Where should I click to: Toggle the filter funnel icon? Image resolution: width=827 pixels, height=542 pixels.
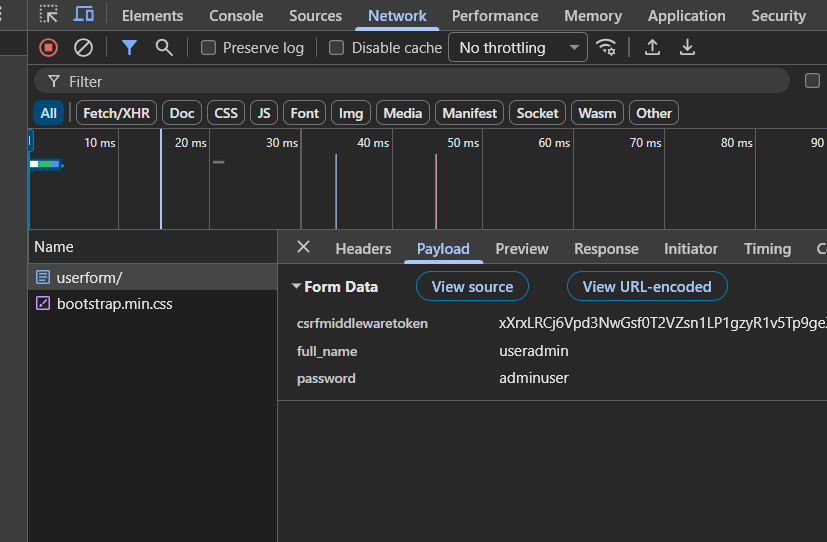[x=129, y=48]
